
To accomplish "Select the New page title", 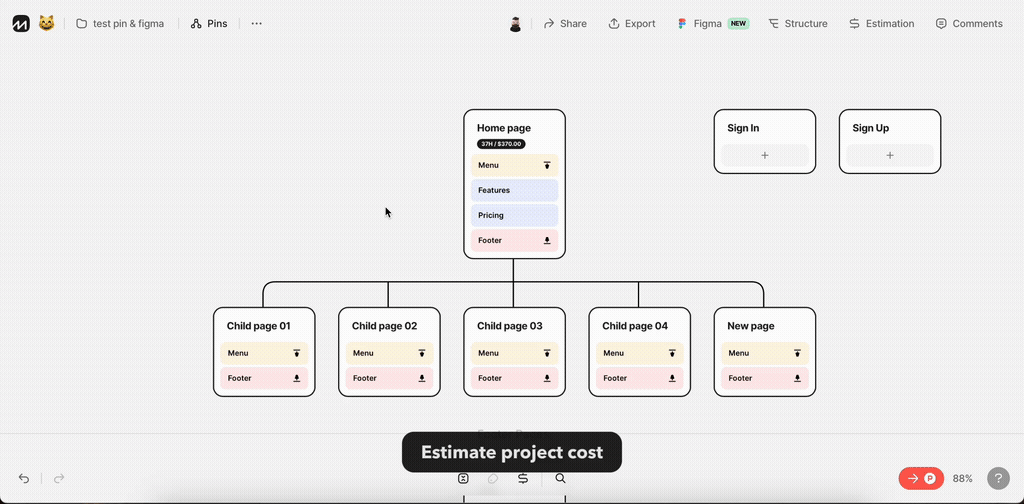I will [x=751, y=326].
